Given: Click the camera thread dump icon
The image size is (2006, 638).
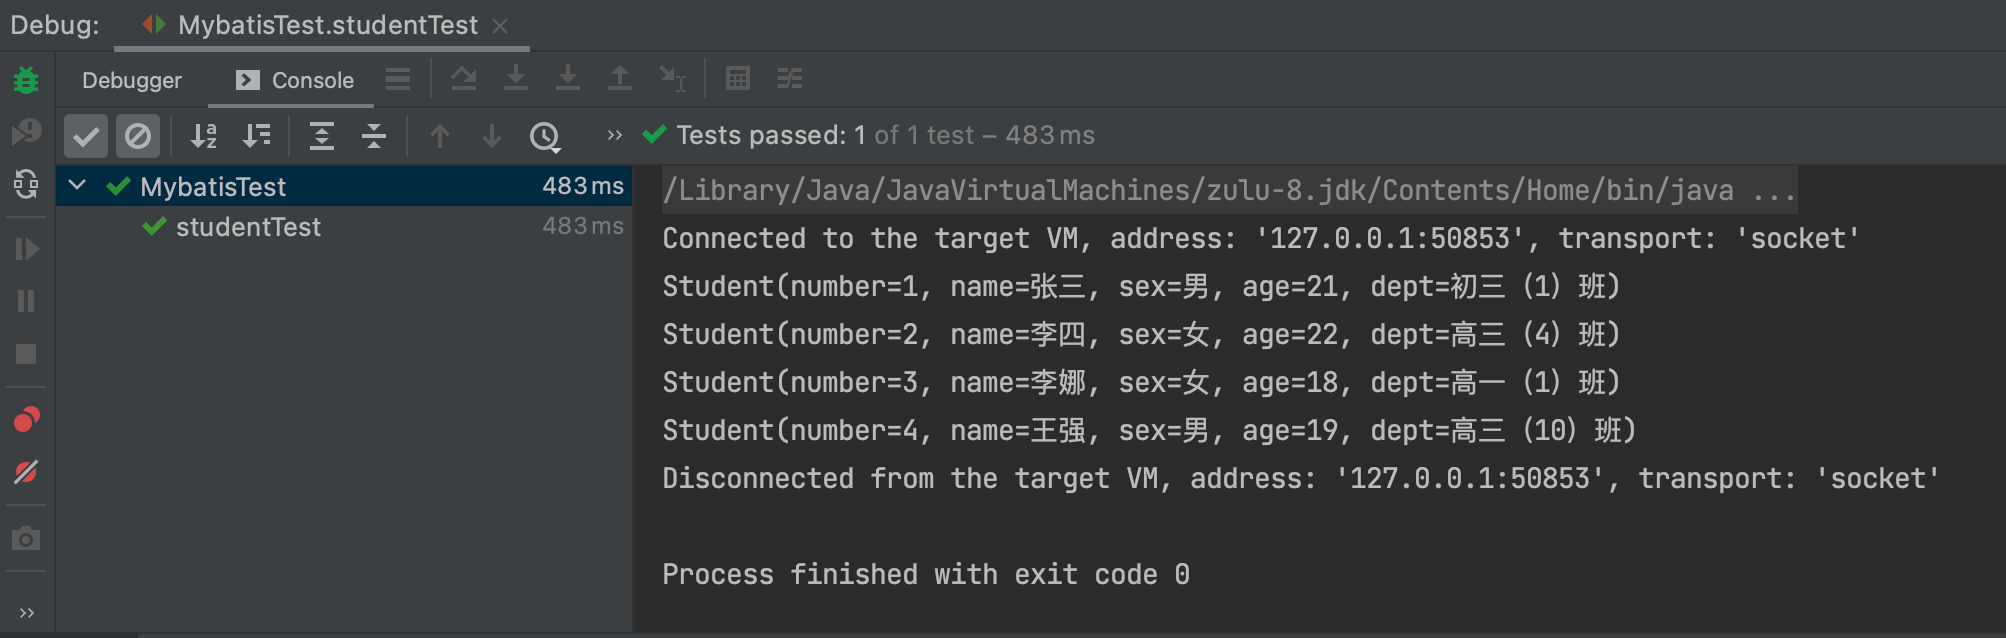Looking at the screenshot, I should point(26,539).
